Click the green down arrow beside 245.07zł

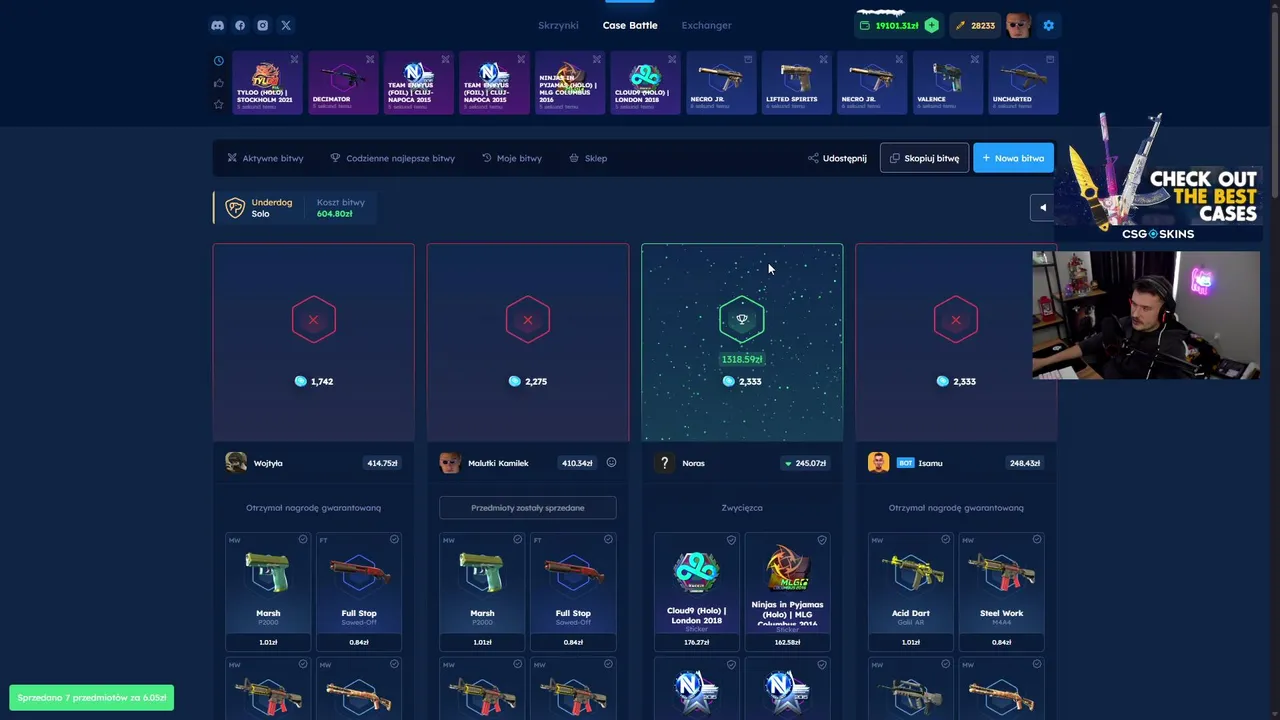tap(788, 463)
